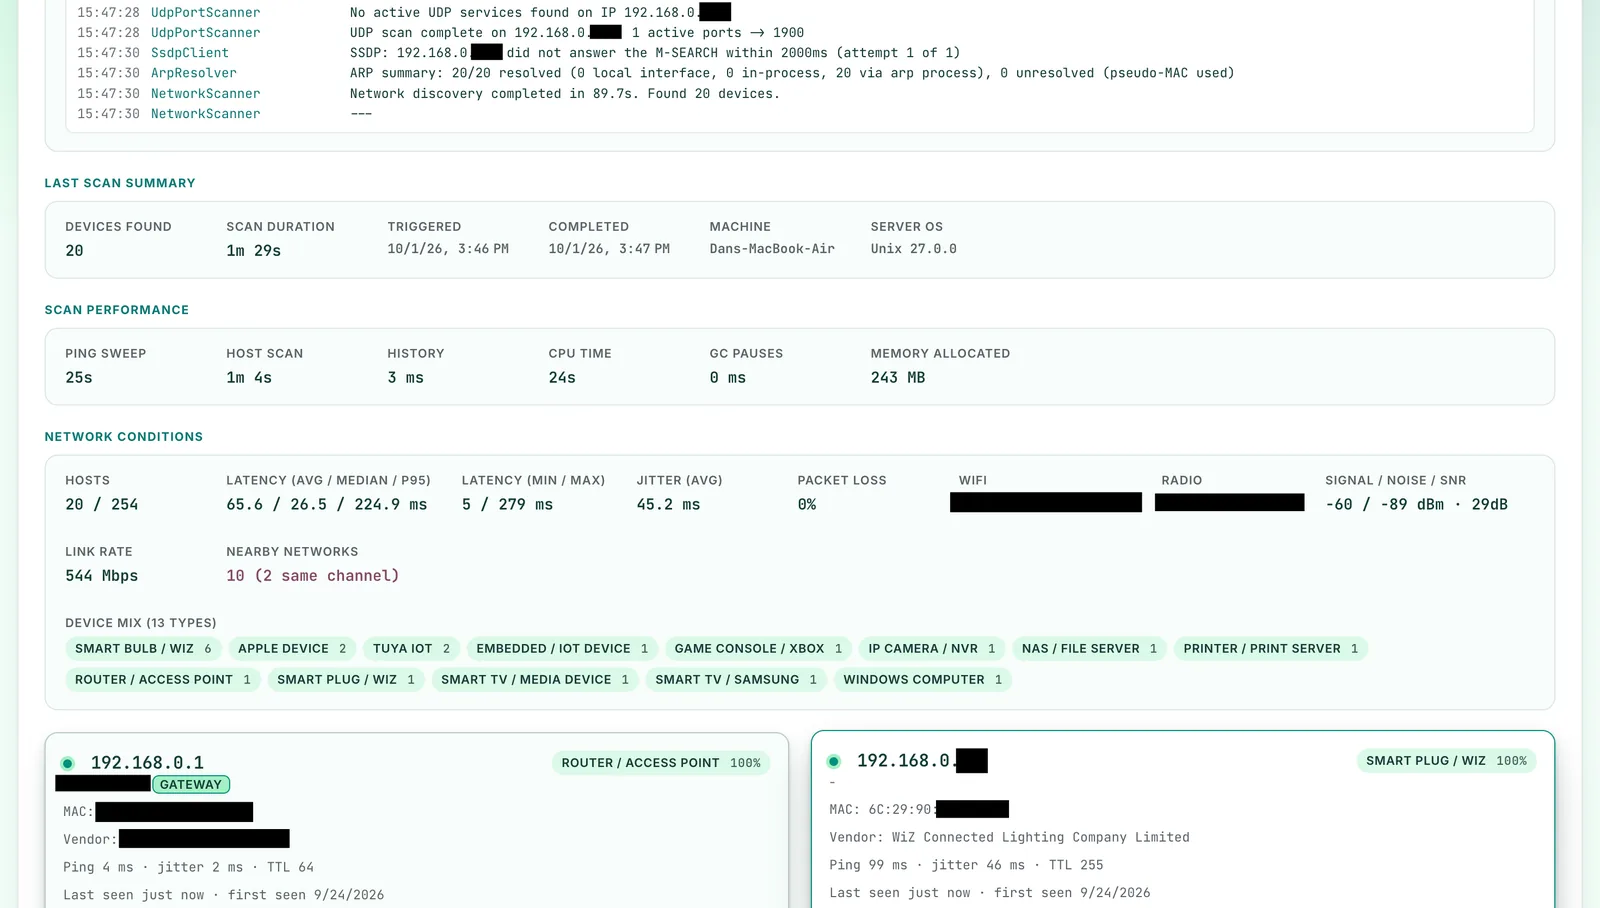Screen dimensions: 1600x908
Task: Click the Smart Plug / WiZ chip in Device Mix
Action: pyautogui.click(x=346, y=680)
